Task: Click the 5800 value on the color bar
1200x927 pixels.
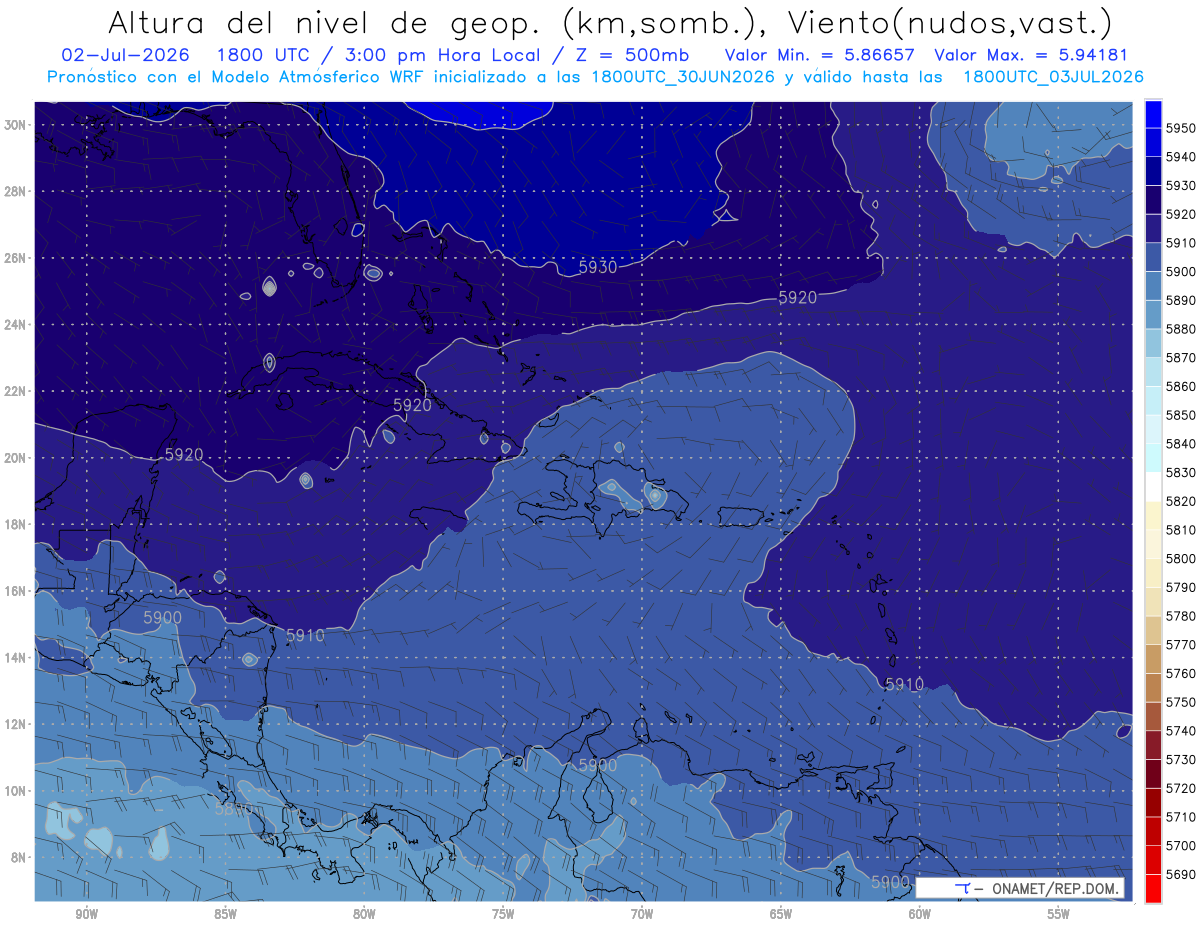Action: pyautogui.click(x=1181, y=558)
